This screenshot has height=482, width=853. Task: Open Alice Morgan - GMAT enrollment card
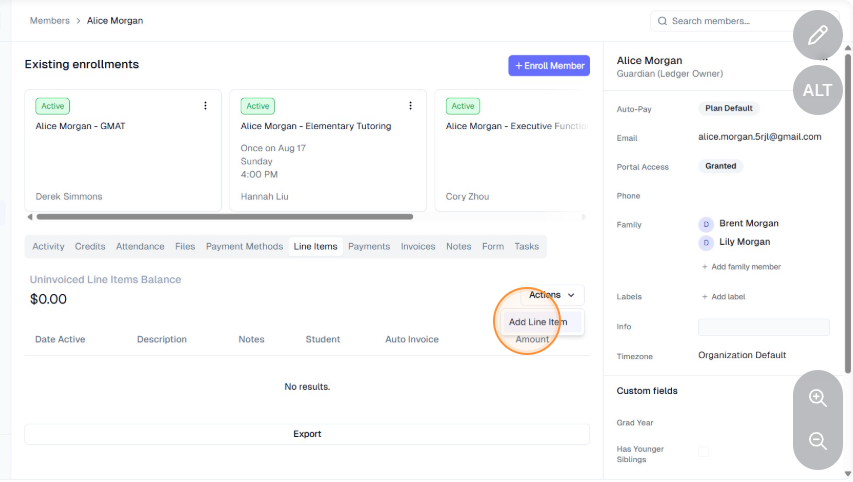point(123,150)
